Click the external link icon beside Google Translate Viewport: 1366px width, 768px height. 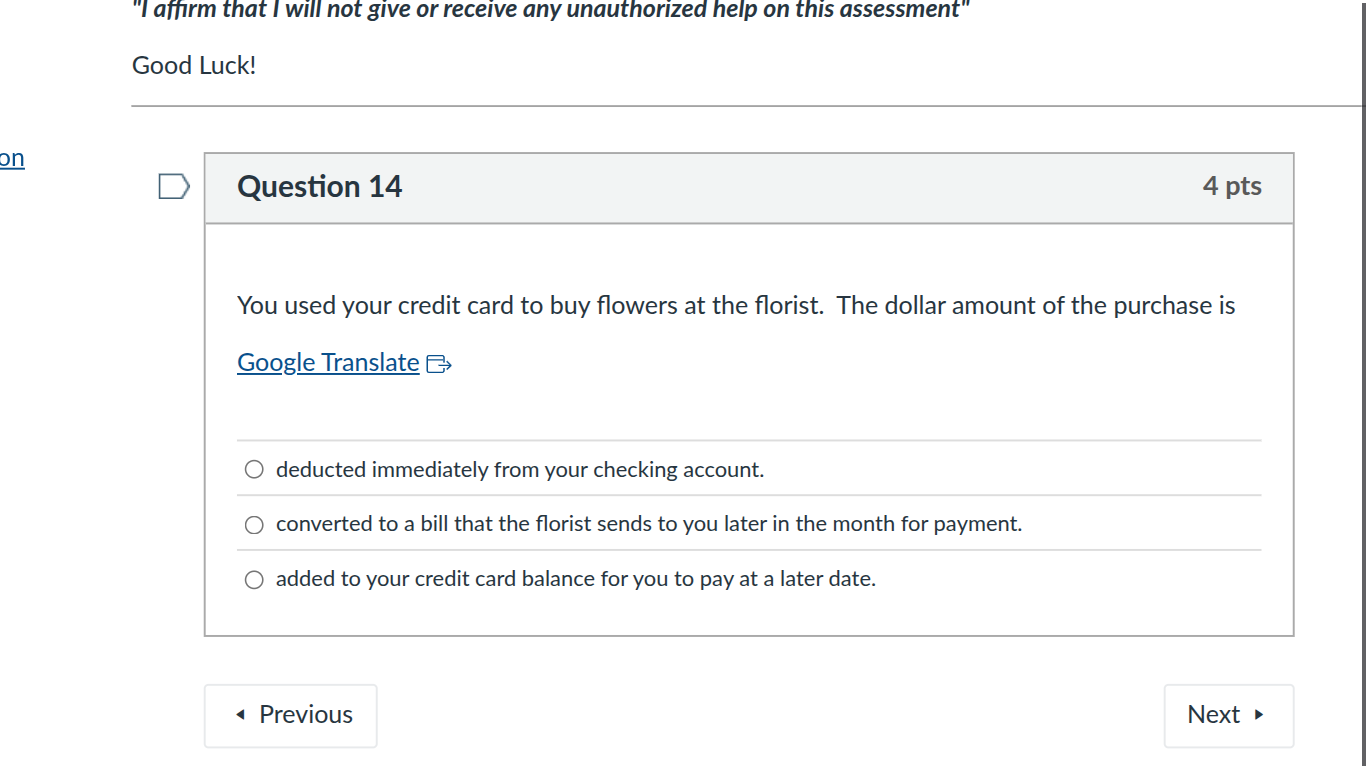coord(438,364)
